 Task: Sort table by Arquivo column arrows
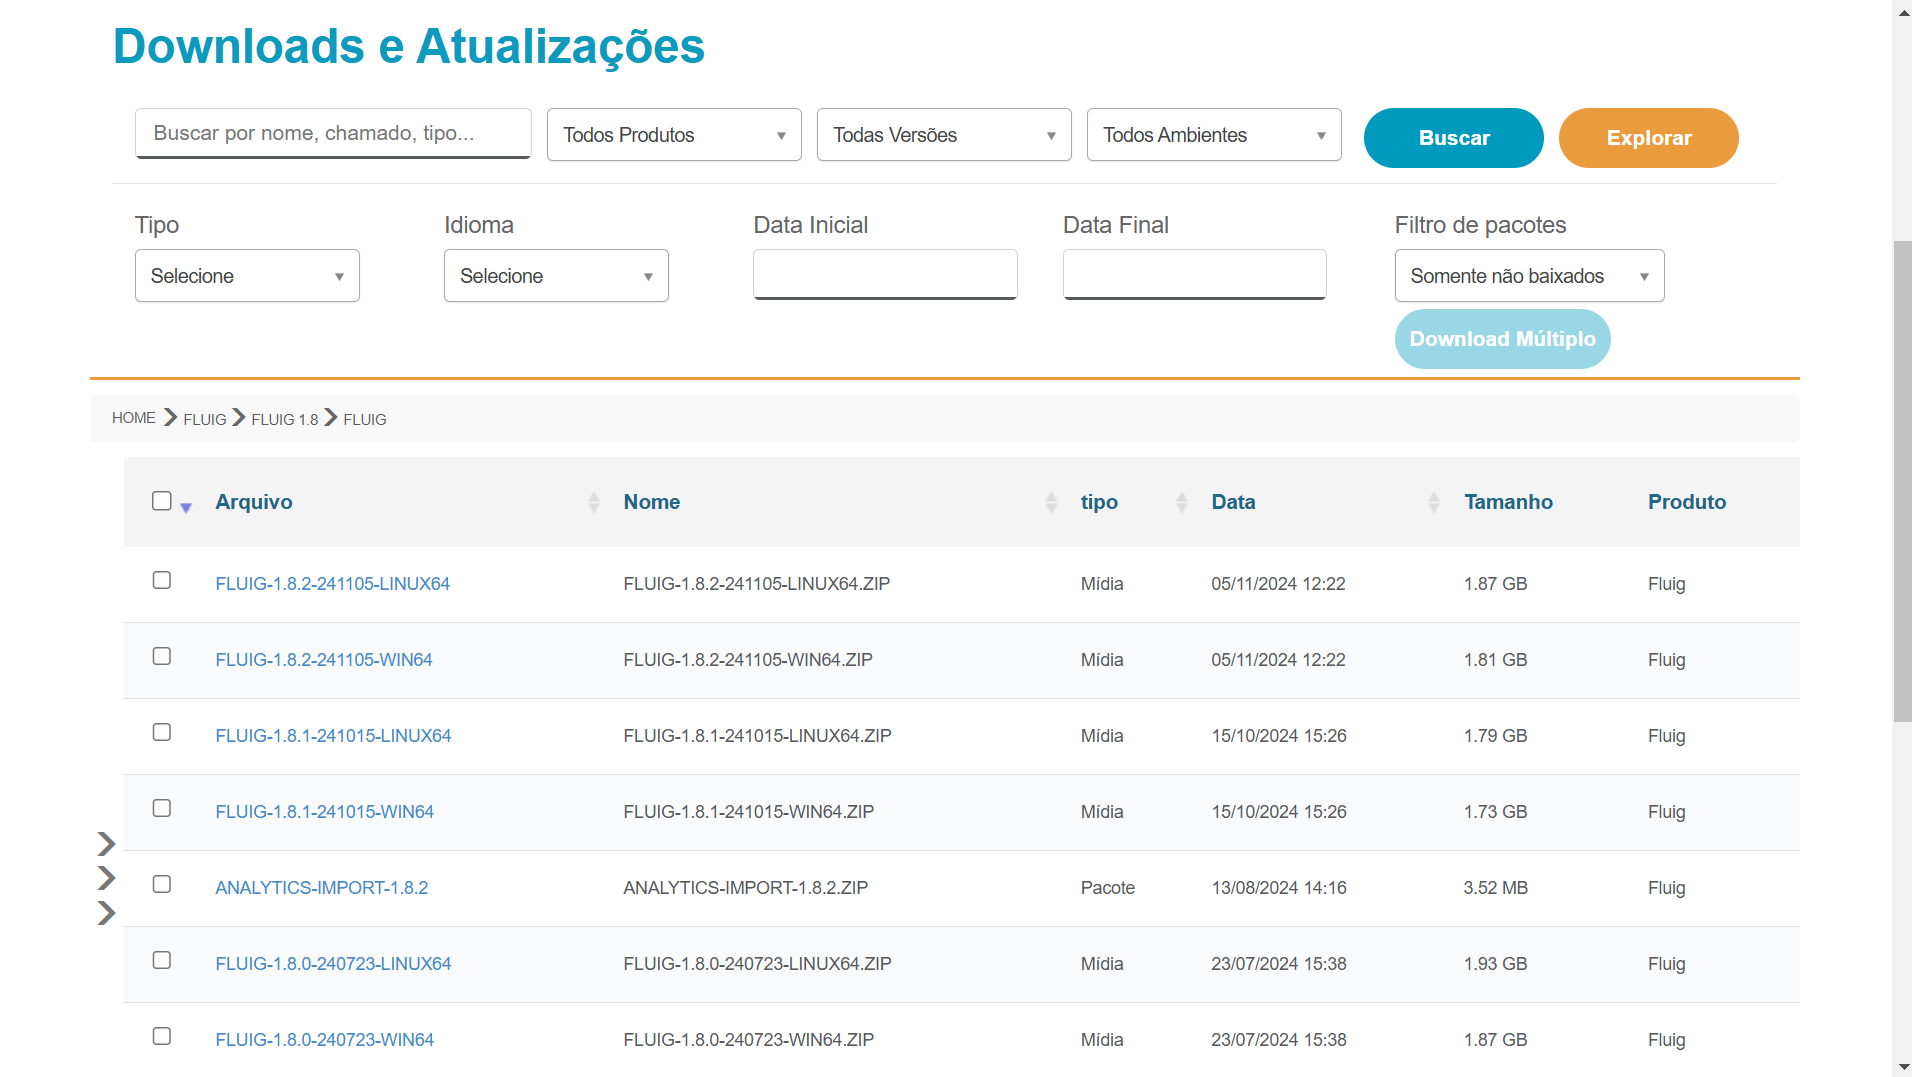pos(594,502)
